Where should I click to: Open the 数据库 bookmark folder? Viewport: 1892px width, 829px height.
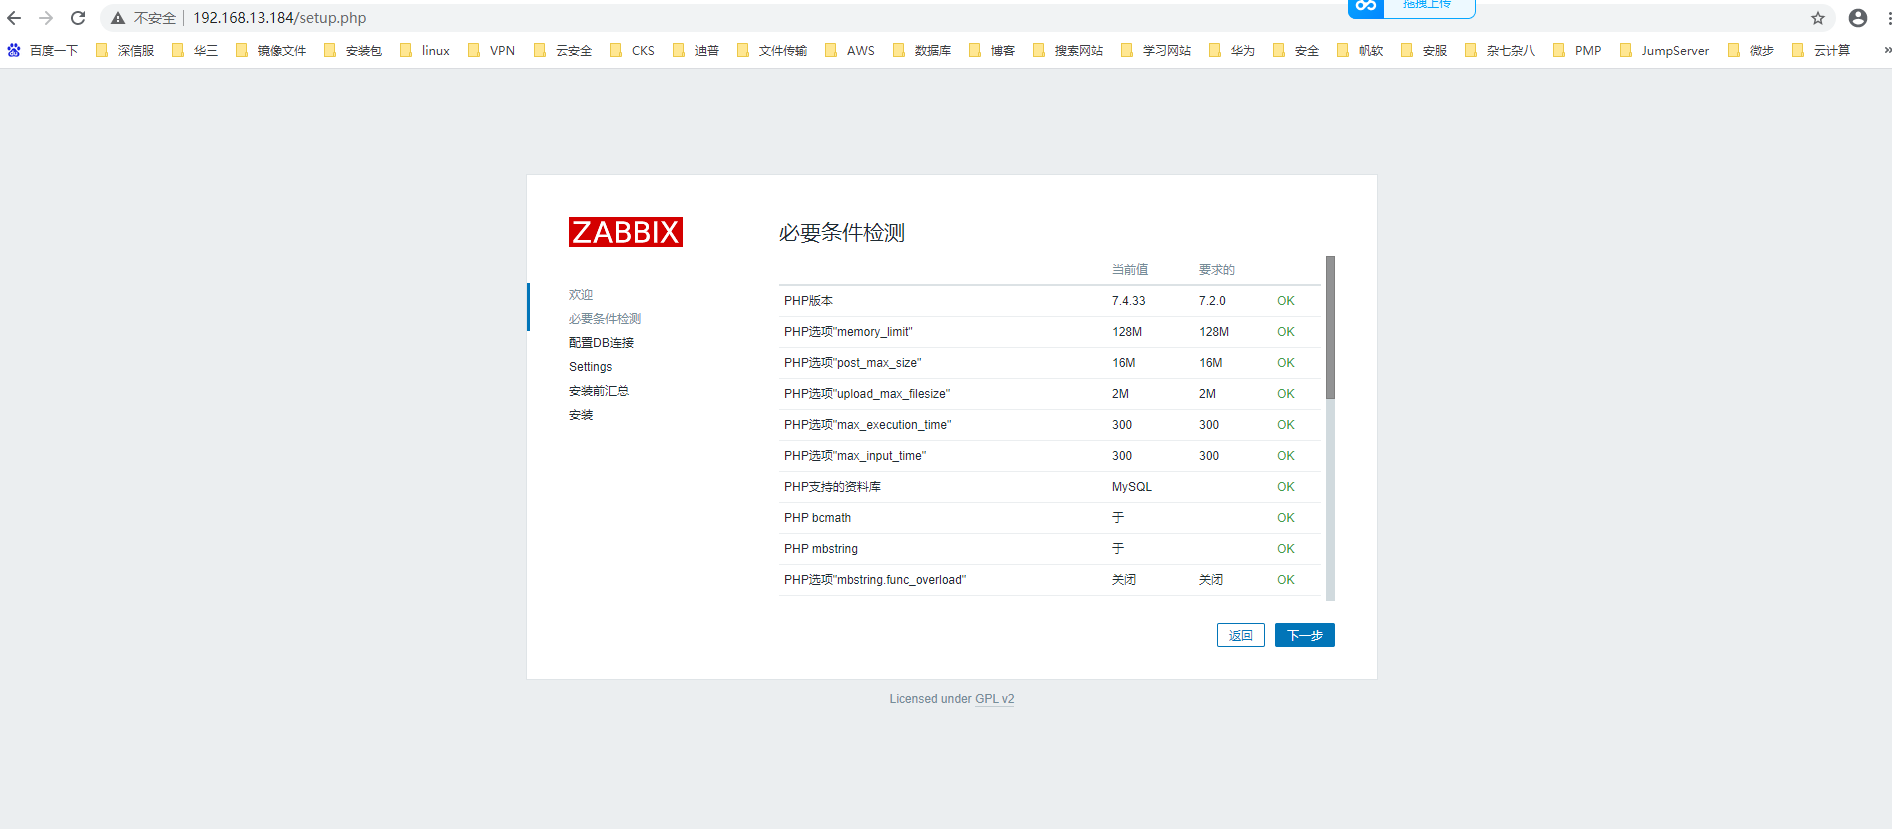tap(922, 50)
